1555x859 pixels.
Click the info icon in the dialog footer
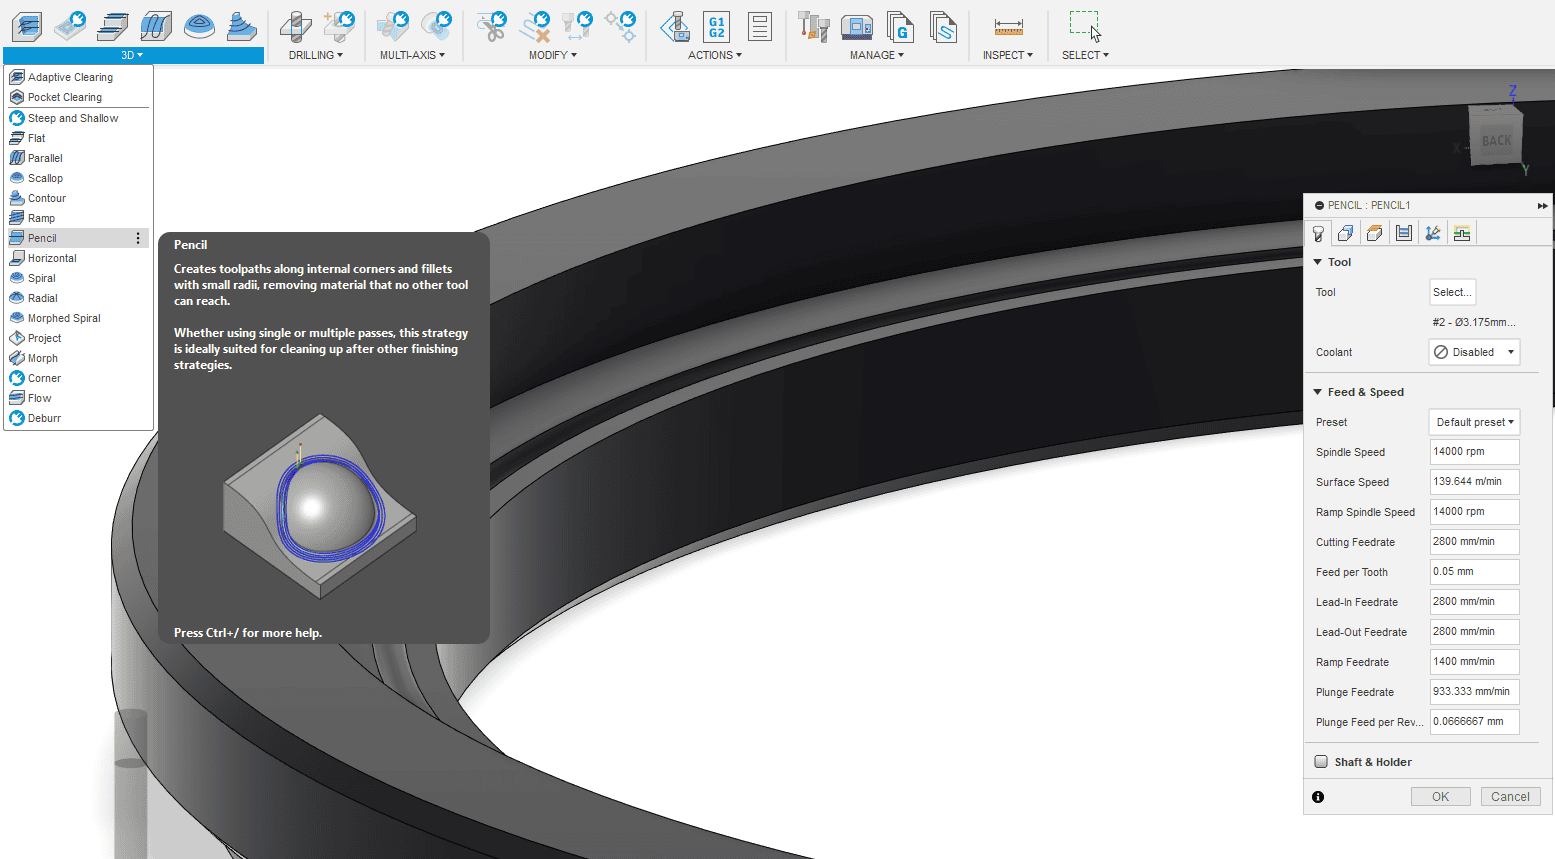click(1318, 797)
